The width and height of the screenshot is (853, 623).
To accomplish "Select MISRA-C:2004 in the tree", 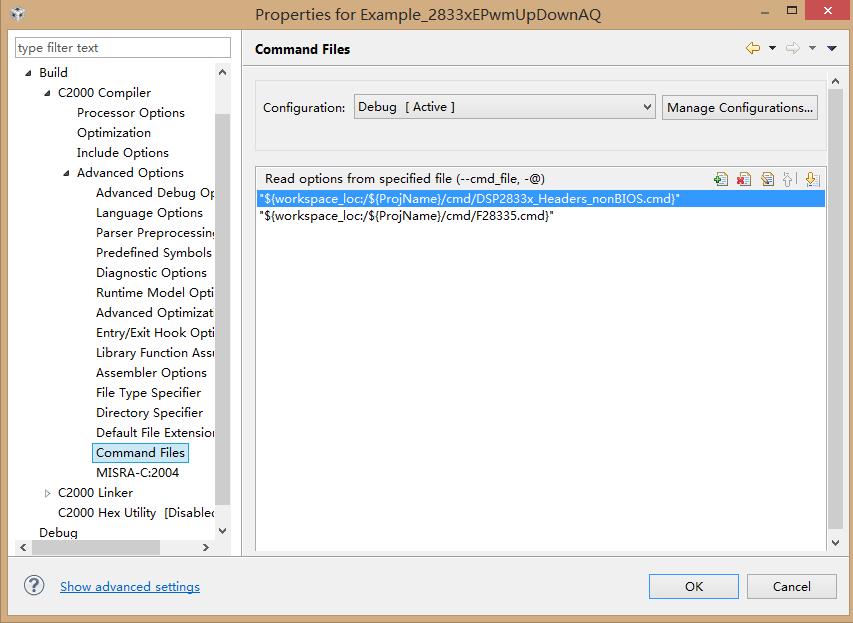I will (x=137, y=473).
